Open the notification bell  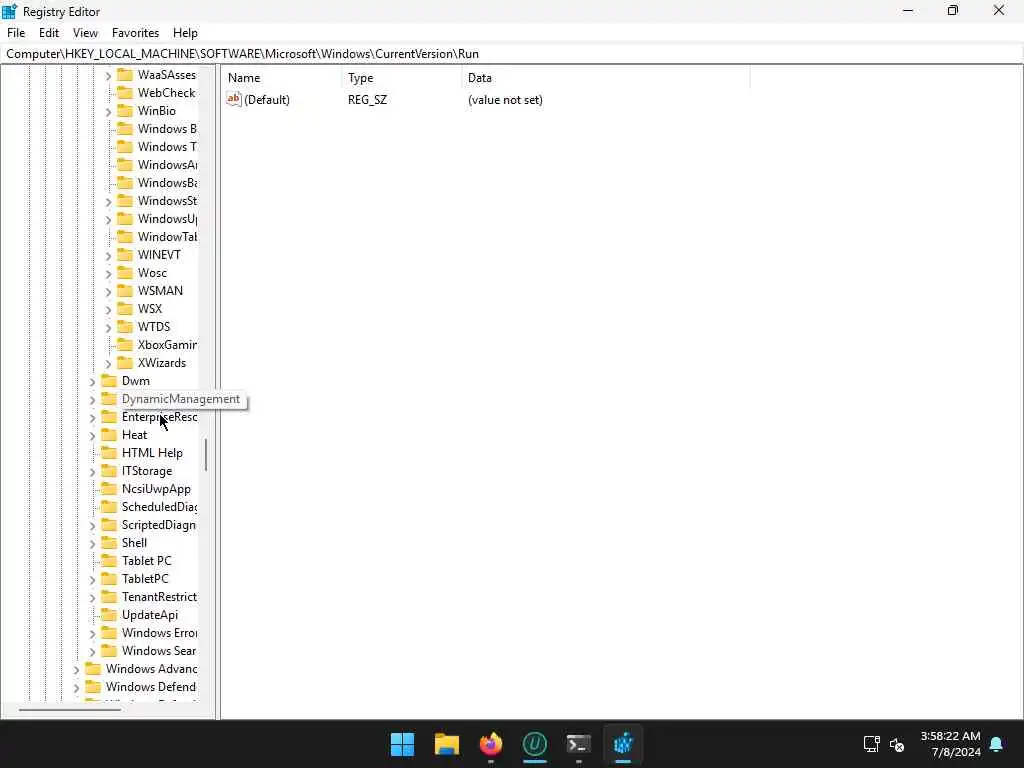997,744
